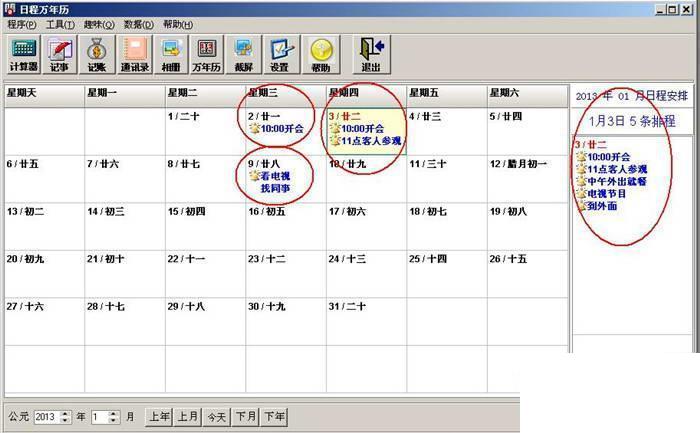
Task: Increase the month with the up arrow
Action: (113, 414)
